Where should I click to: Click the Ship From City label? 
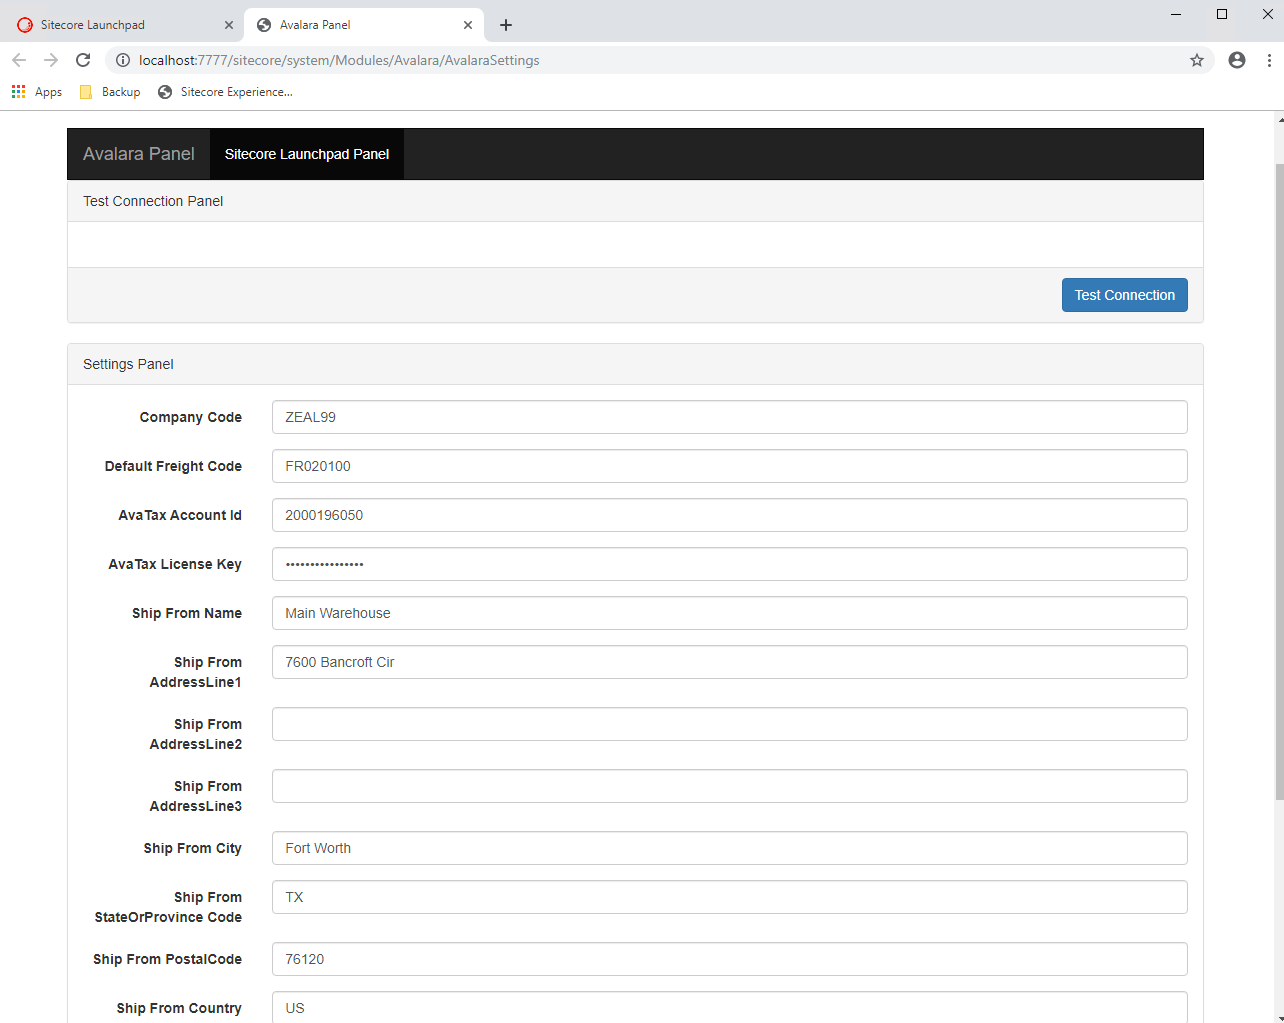(193, 848)
